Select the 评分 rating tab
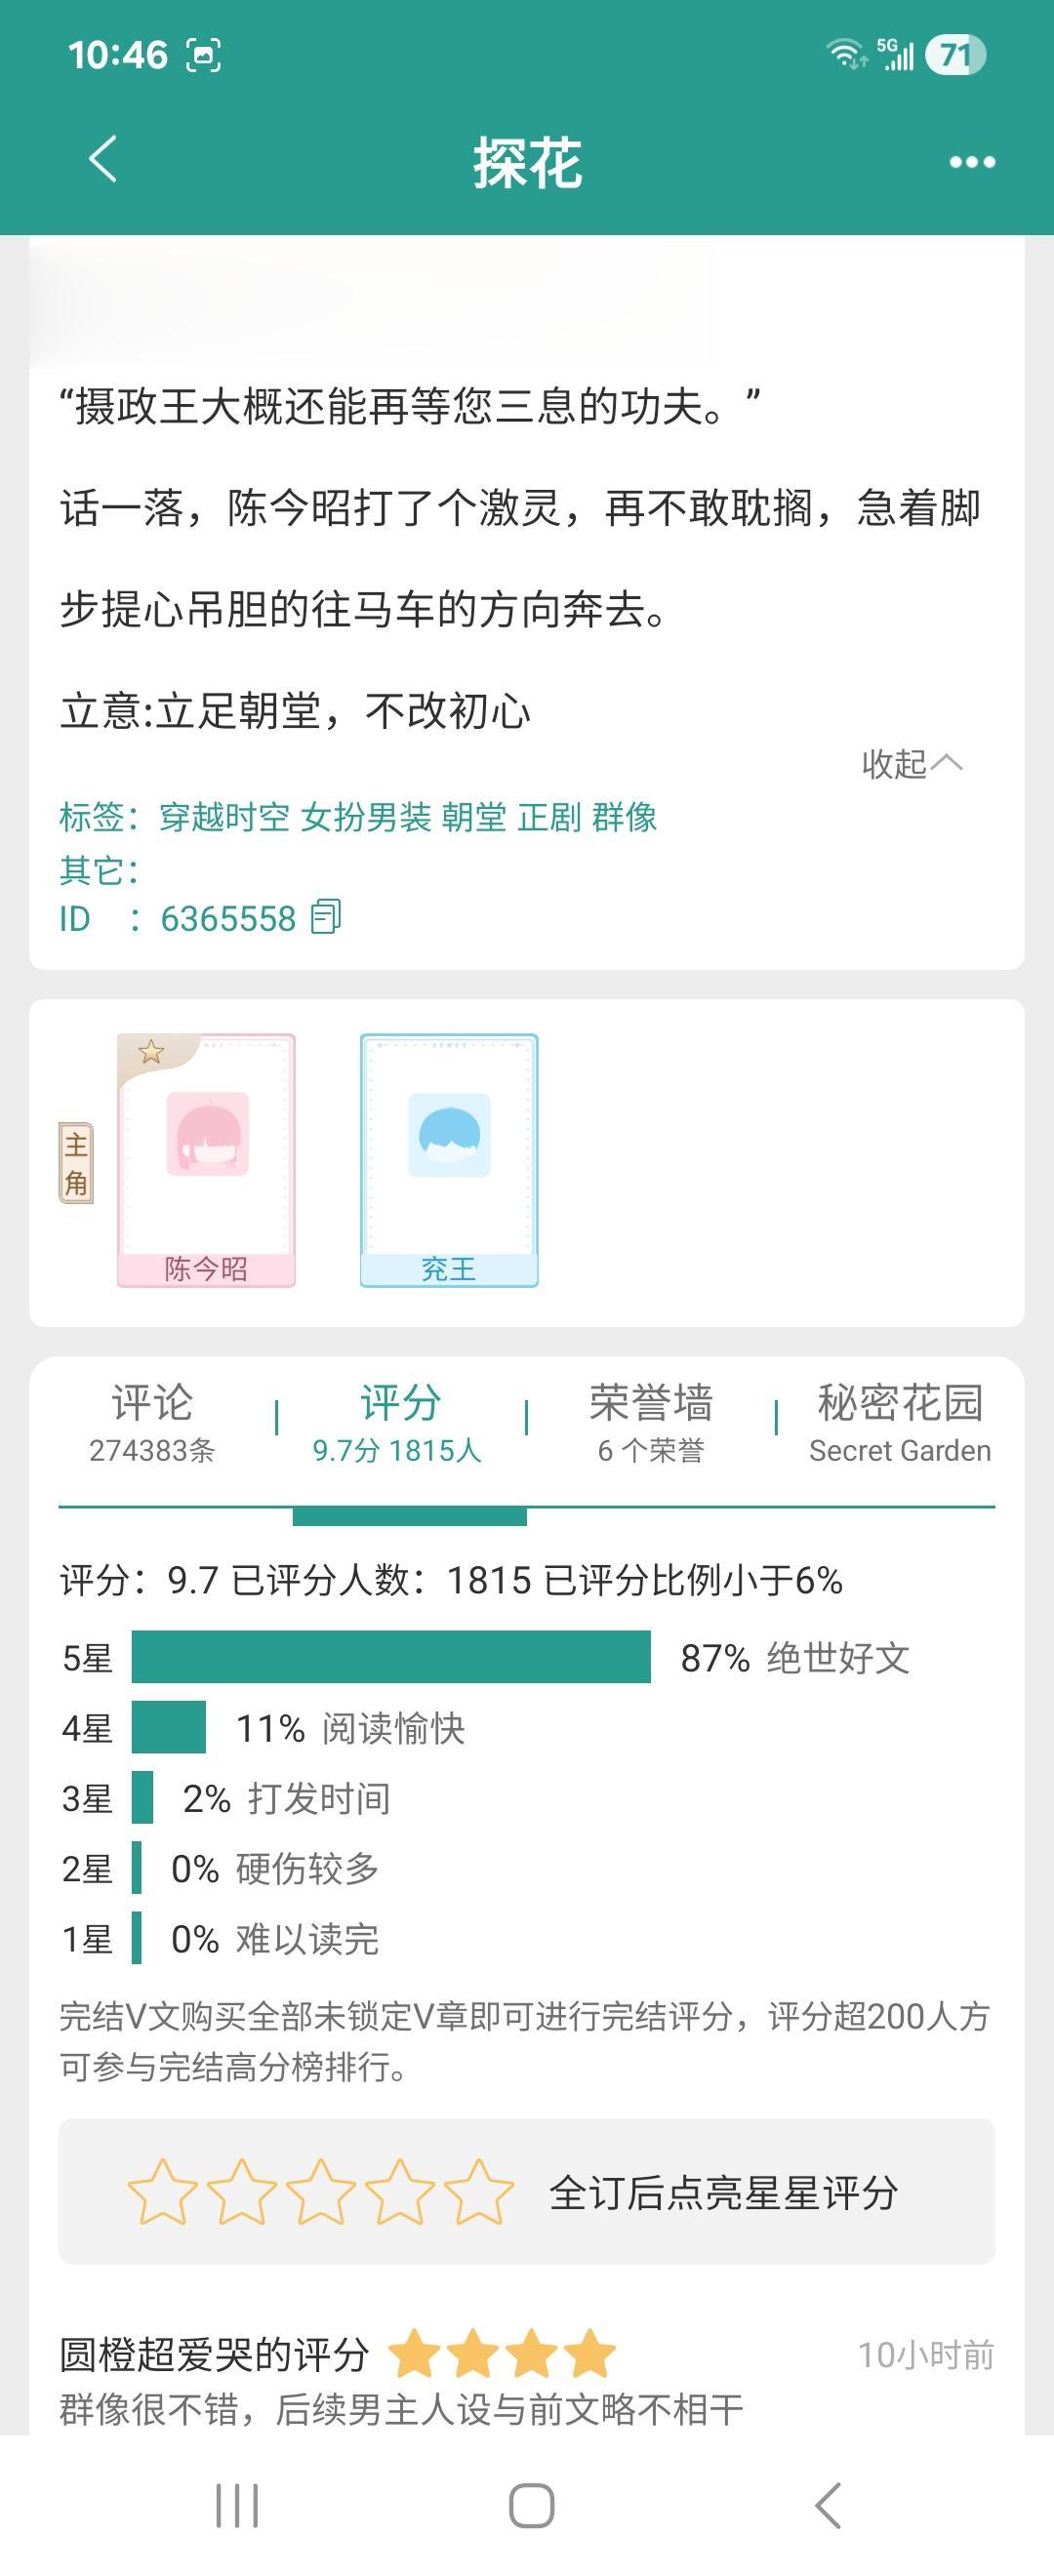Image resolution: width=1054 pixels, height=2576 pixels. [x=399, y=1422]
